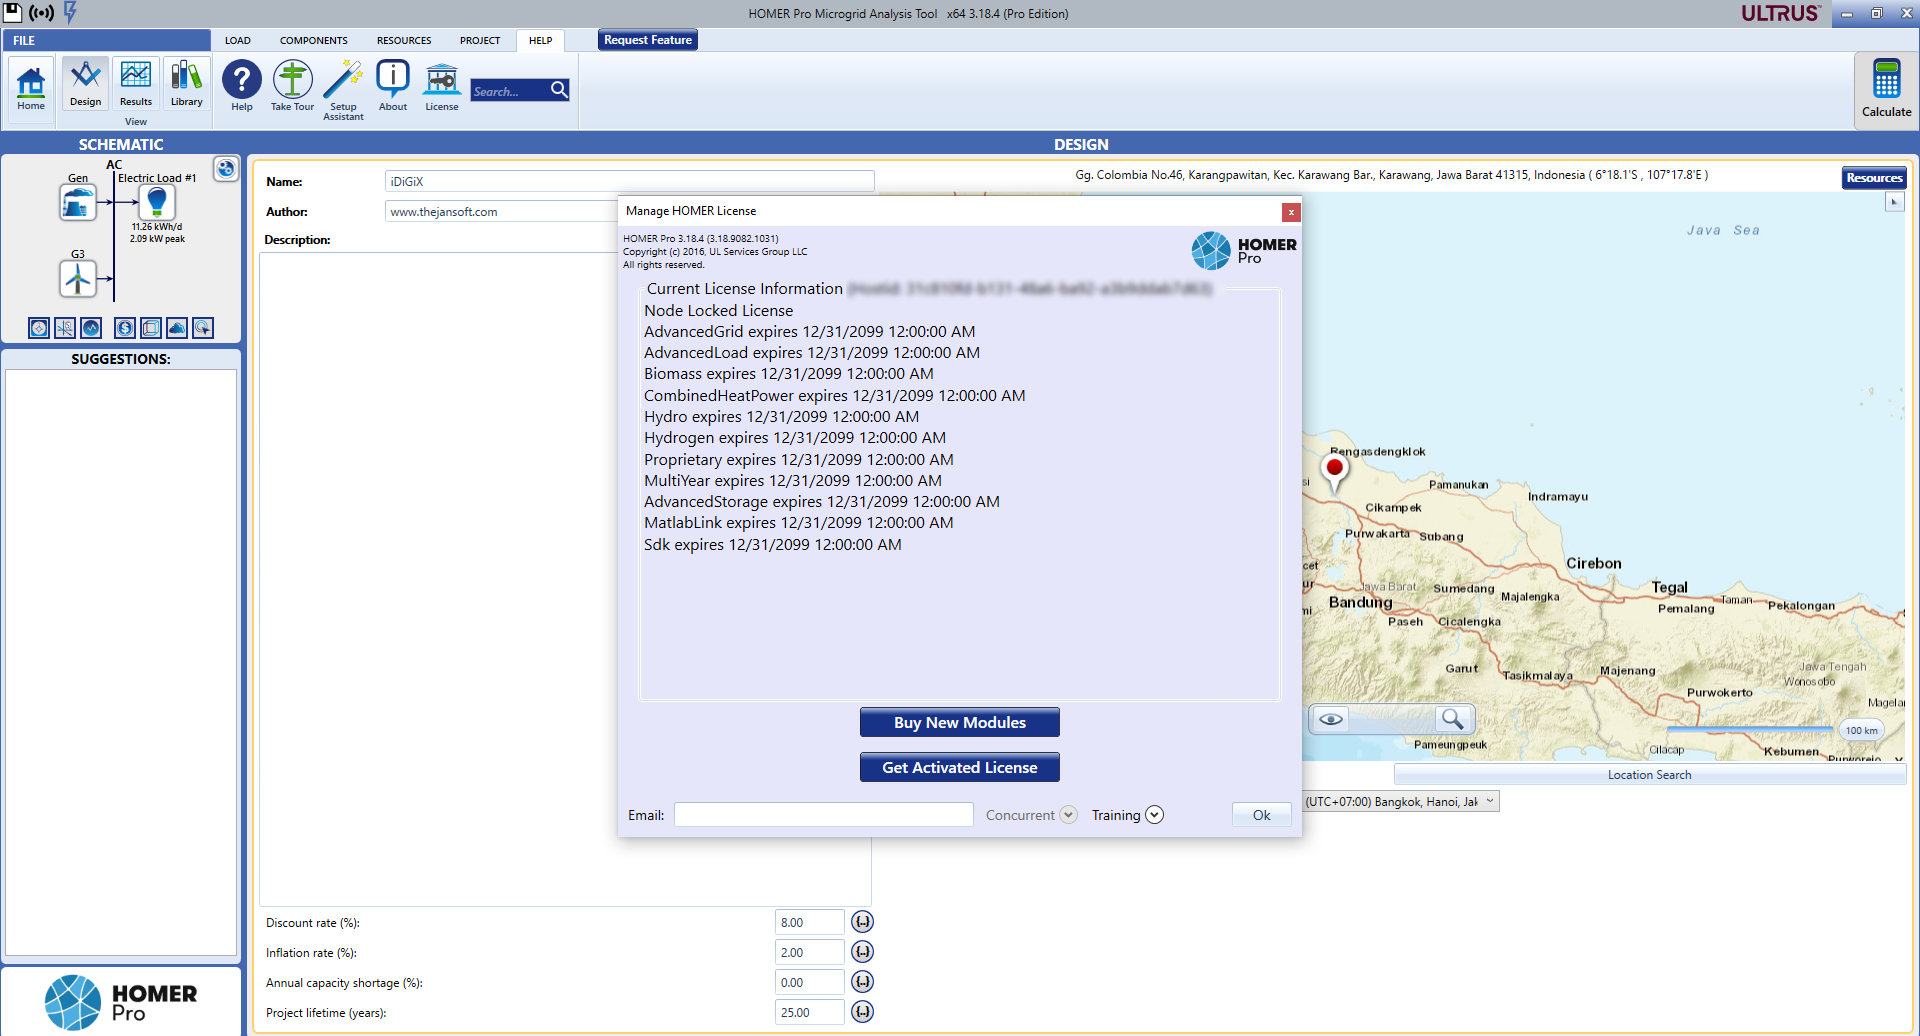
Task: Open the dollar-sign economics icon
Action: [x=125, y=328]
